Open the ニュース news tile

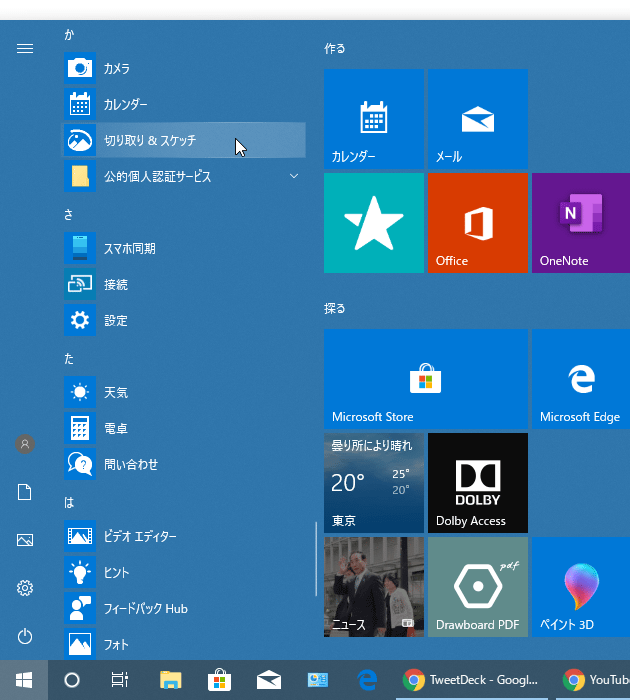click(x=374, y=587)
